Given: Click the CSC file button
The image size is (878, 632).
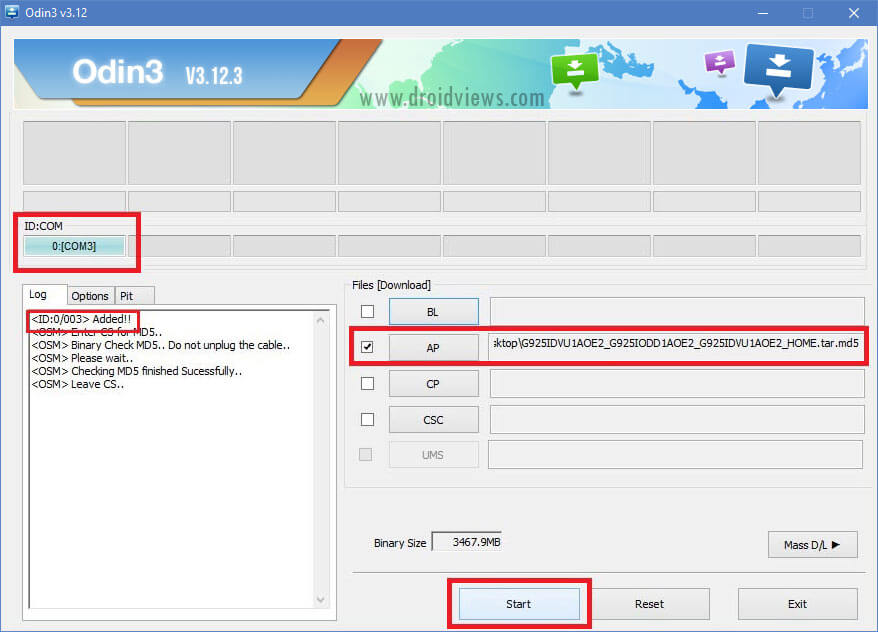Looking at the screenshot, I should (433, 420).
